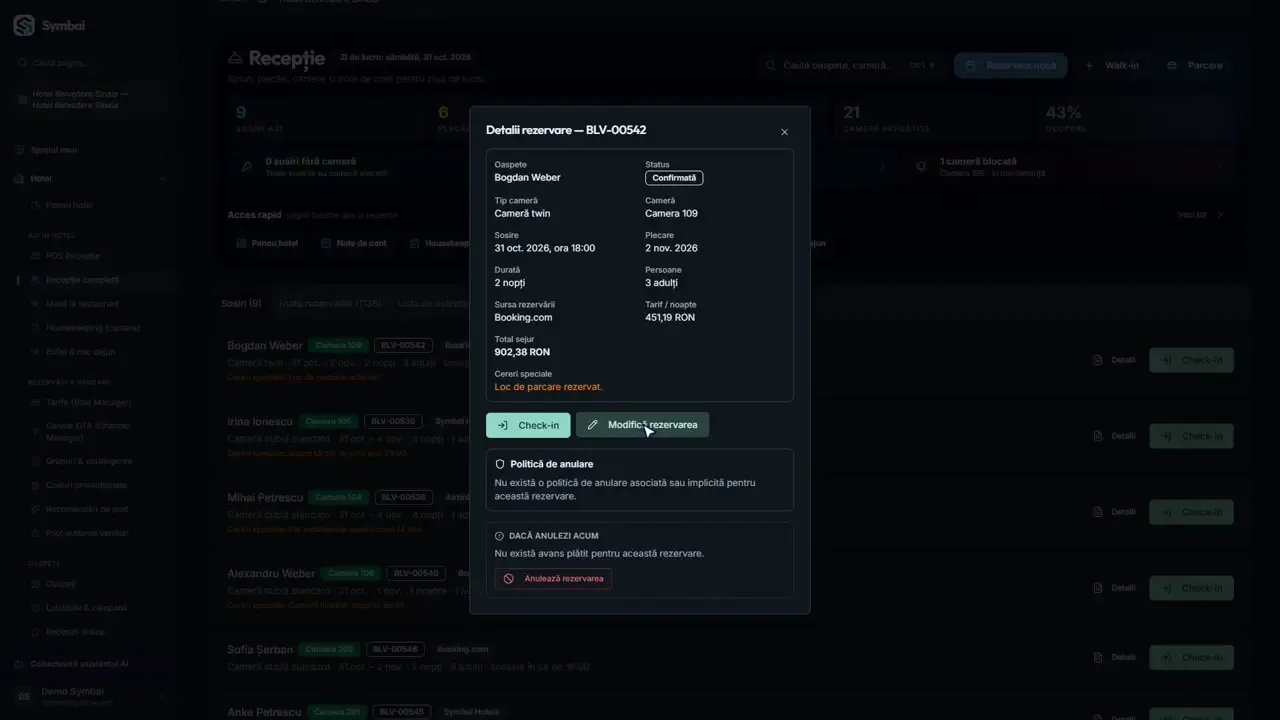Click the Coduri promoționale sidebar icon

[35, 485]
